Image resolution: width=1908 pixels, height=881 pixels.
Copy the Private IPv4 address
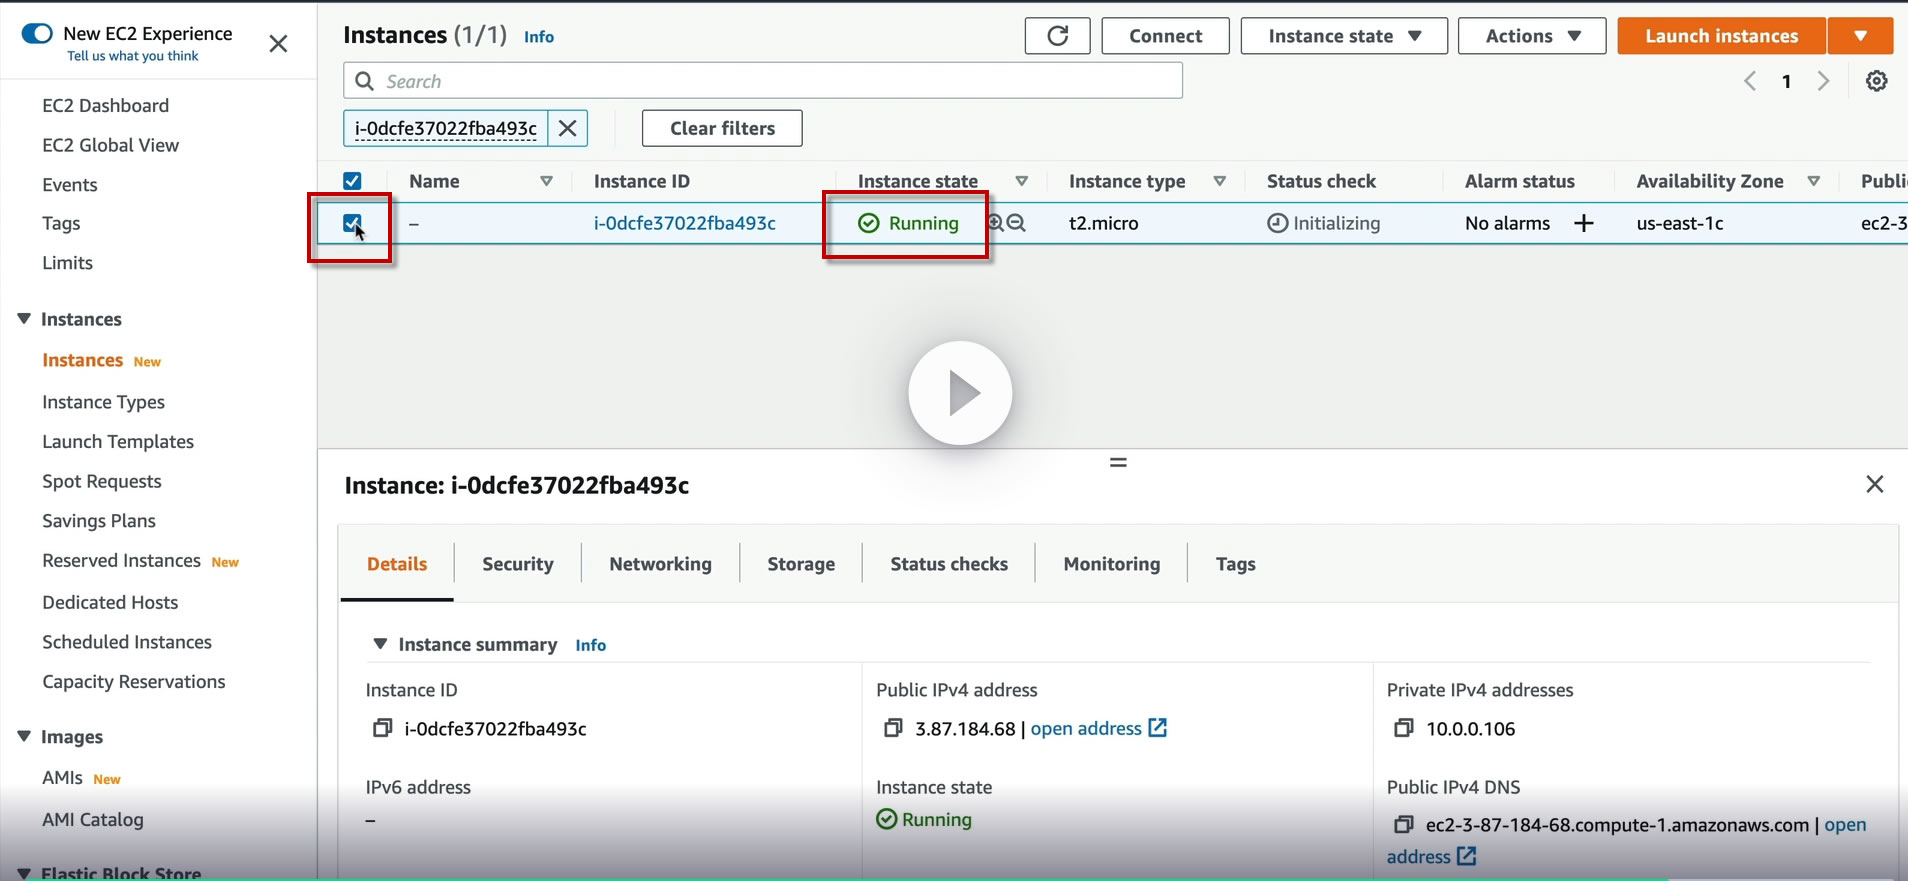point(1403,728)
